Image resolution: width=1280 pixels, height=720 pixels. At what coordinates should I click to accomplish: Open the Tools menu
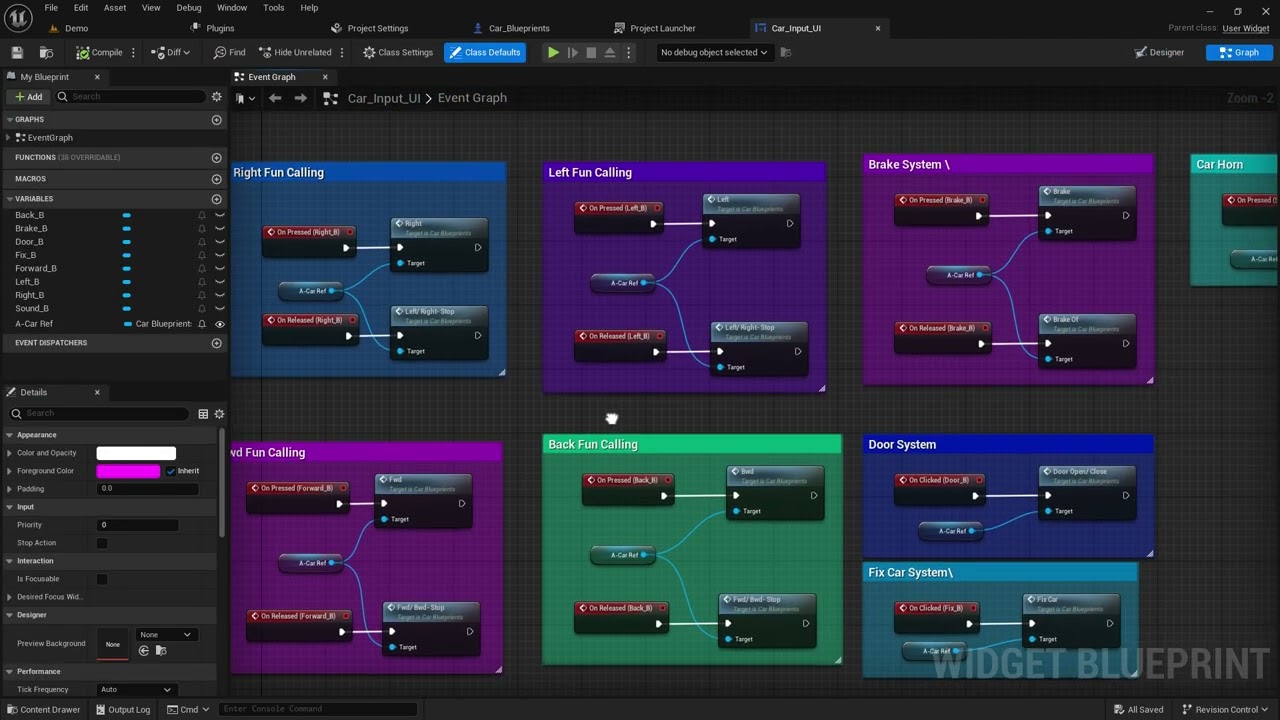pyautogui.click(x=274, y=8)
